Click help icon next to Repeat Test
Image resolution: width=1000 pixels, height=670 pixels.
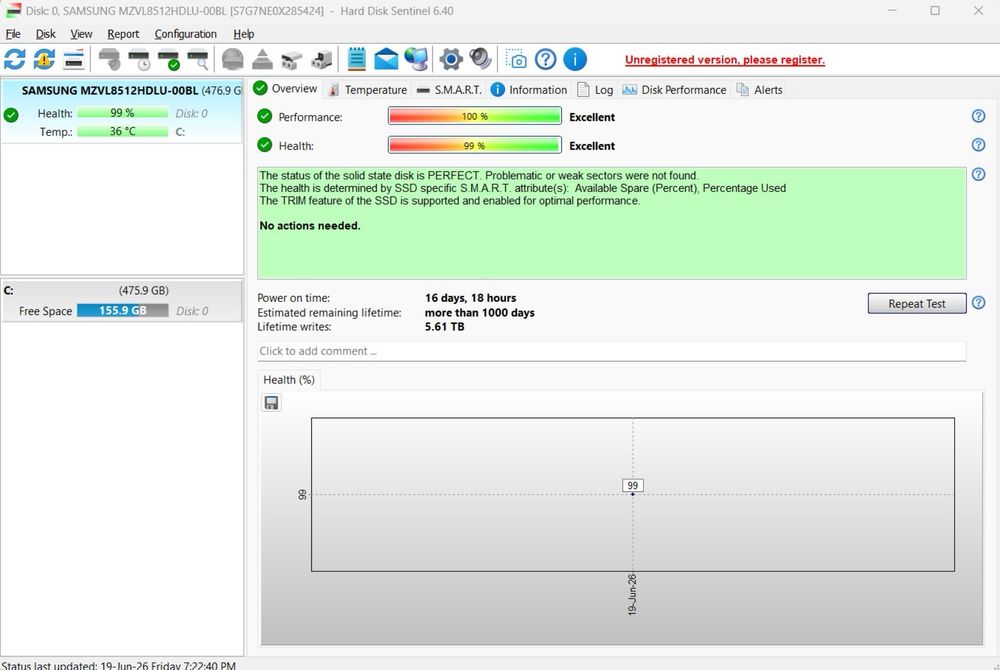[978, 303]
